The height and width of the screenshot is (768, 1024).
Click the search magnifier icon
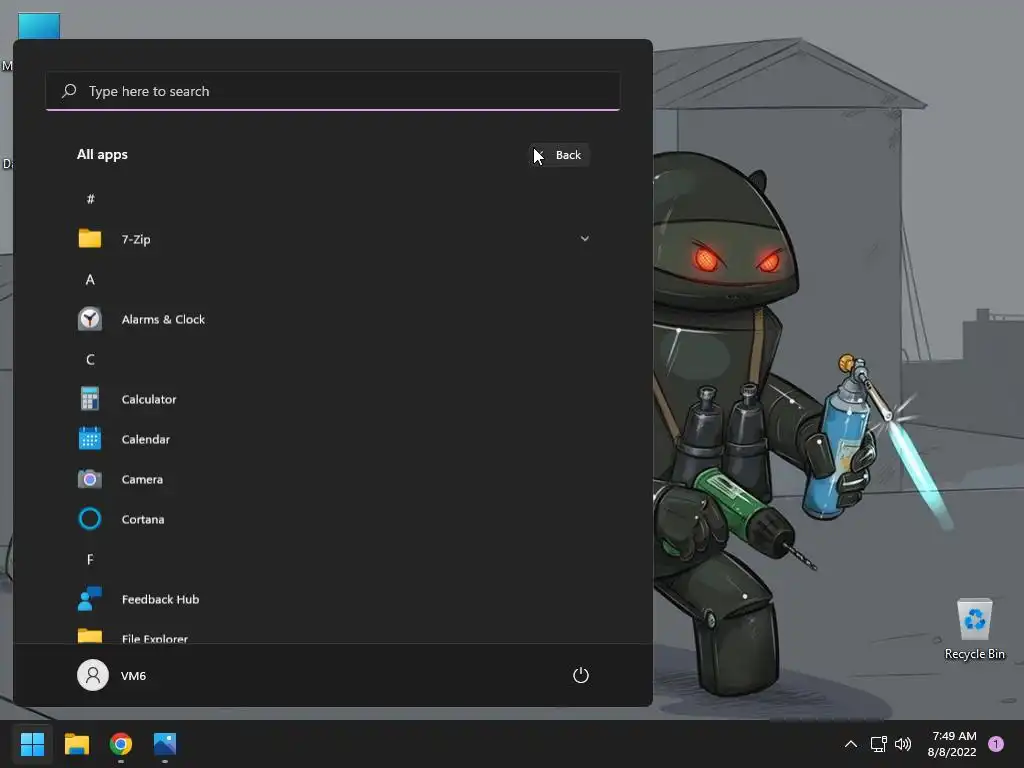[x=69, y=91]
